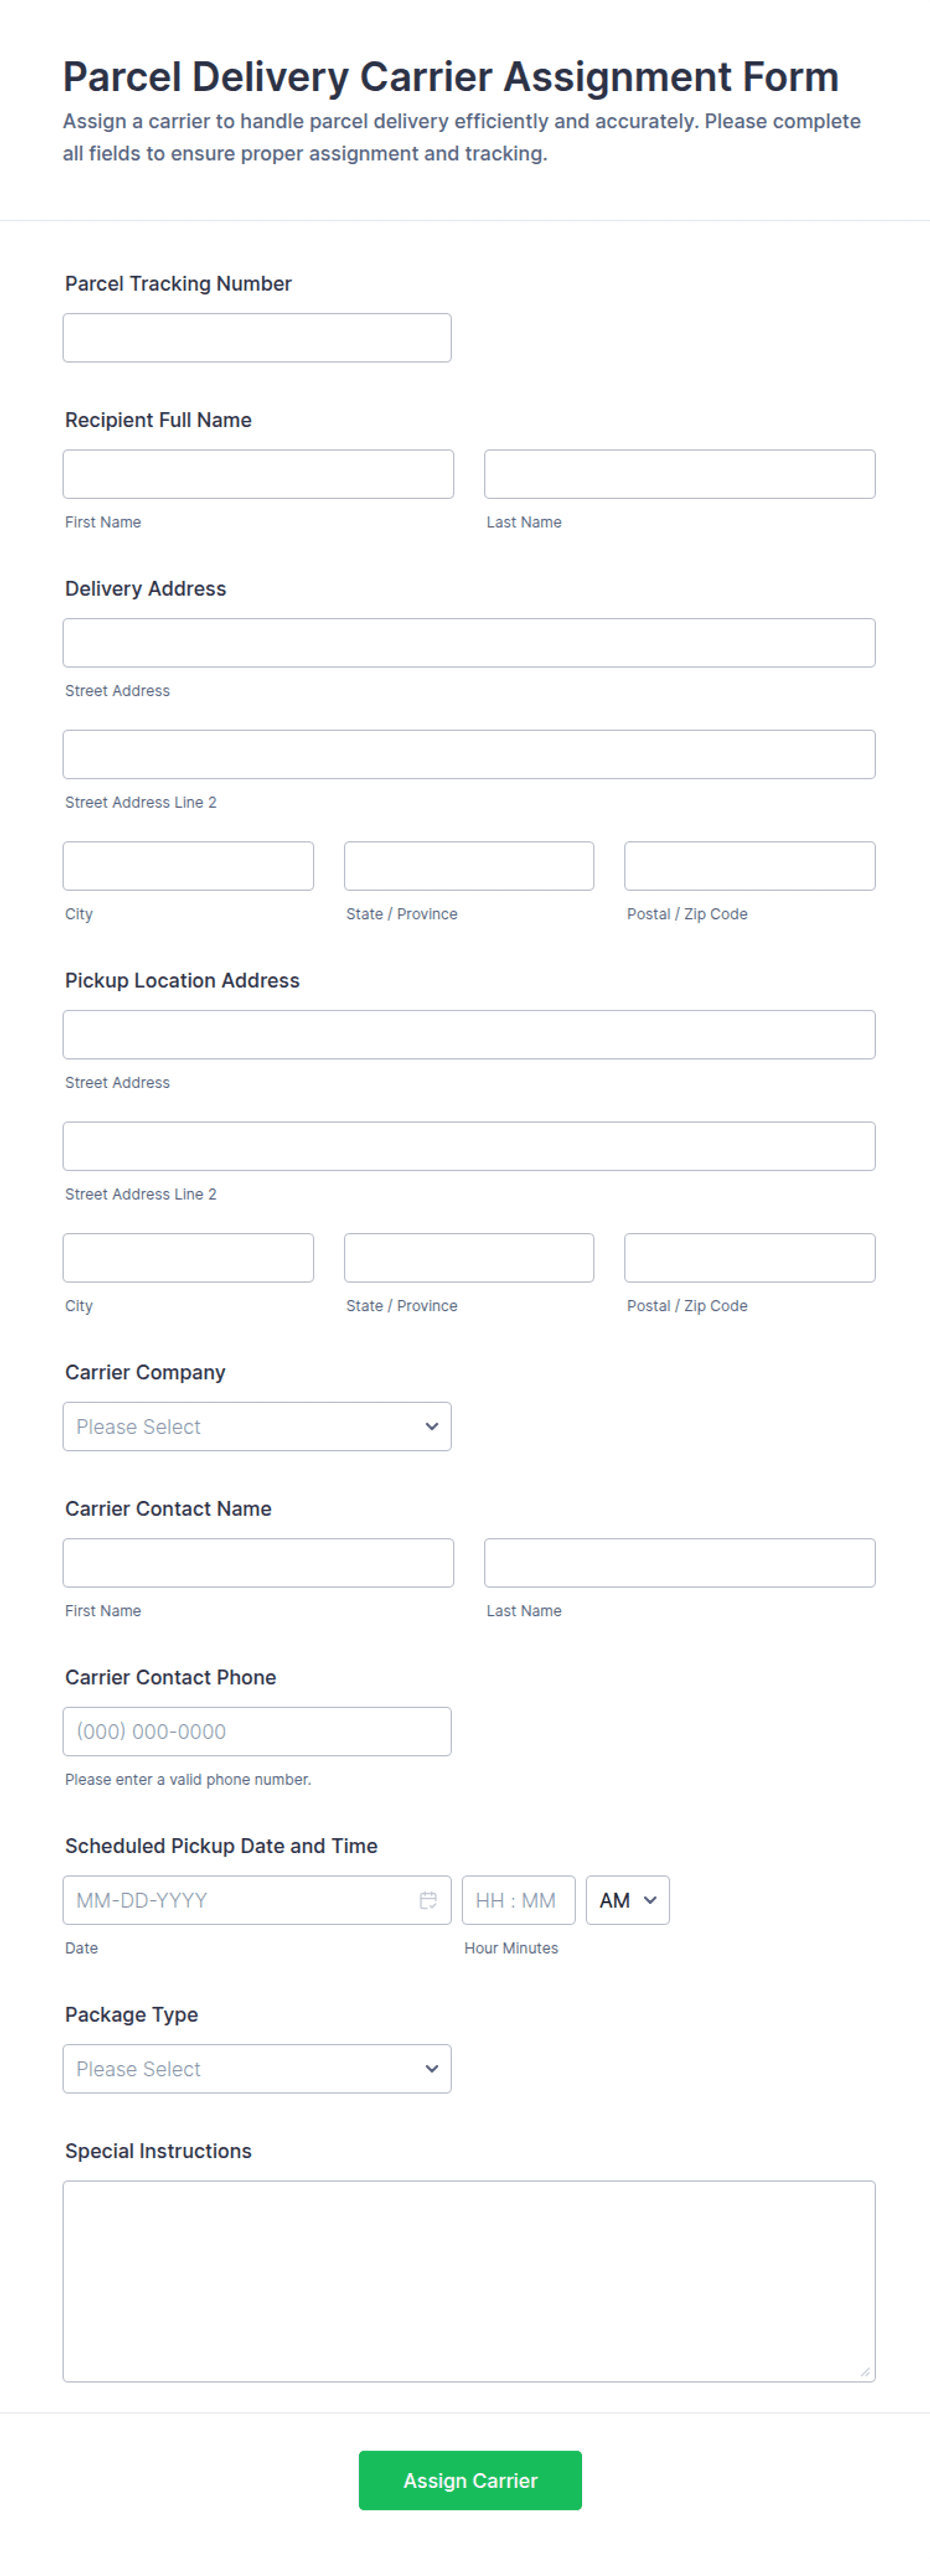930x2559 pixels.
Task: Click the Special Instructions text area
Action: (x=469, y=2281)
